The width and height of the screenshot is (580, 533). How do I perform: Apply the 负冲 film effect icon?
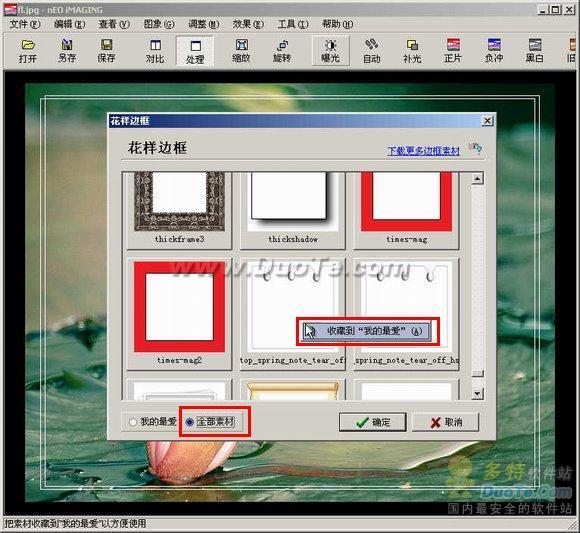tap(494, 51)
